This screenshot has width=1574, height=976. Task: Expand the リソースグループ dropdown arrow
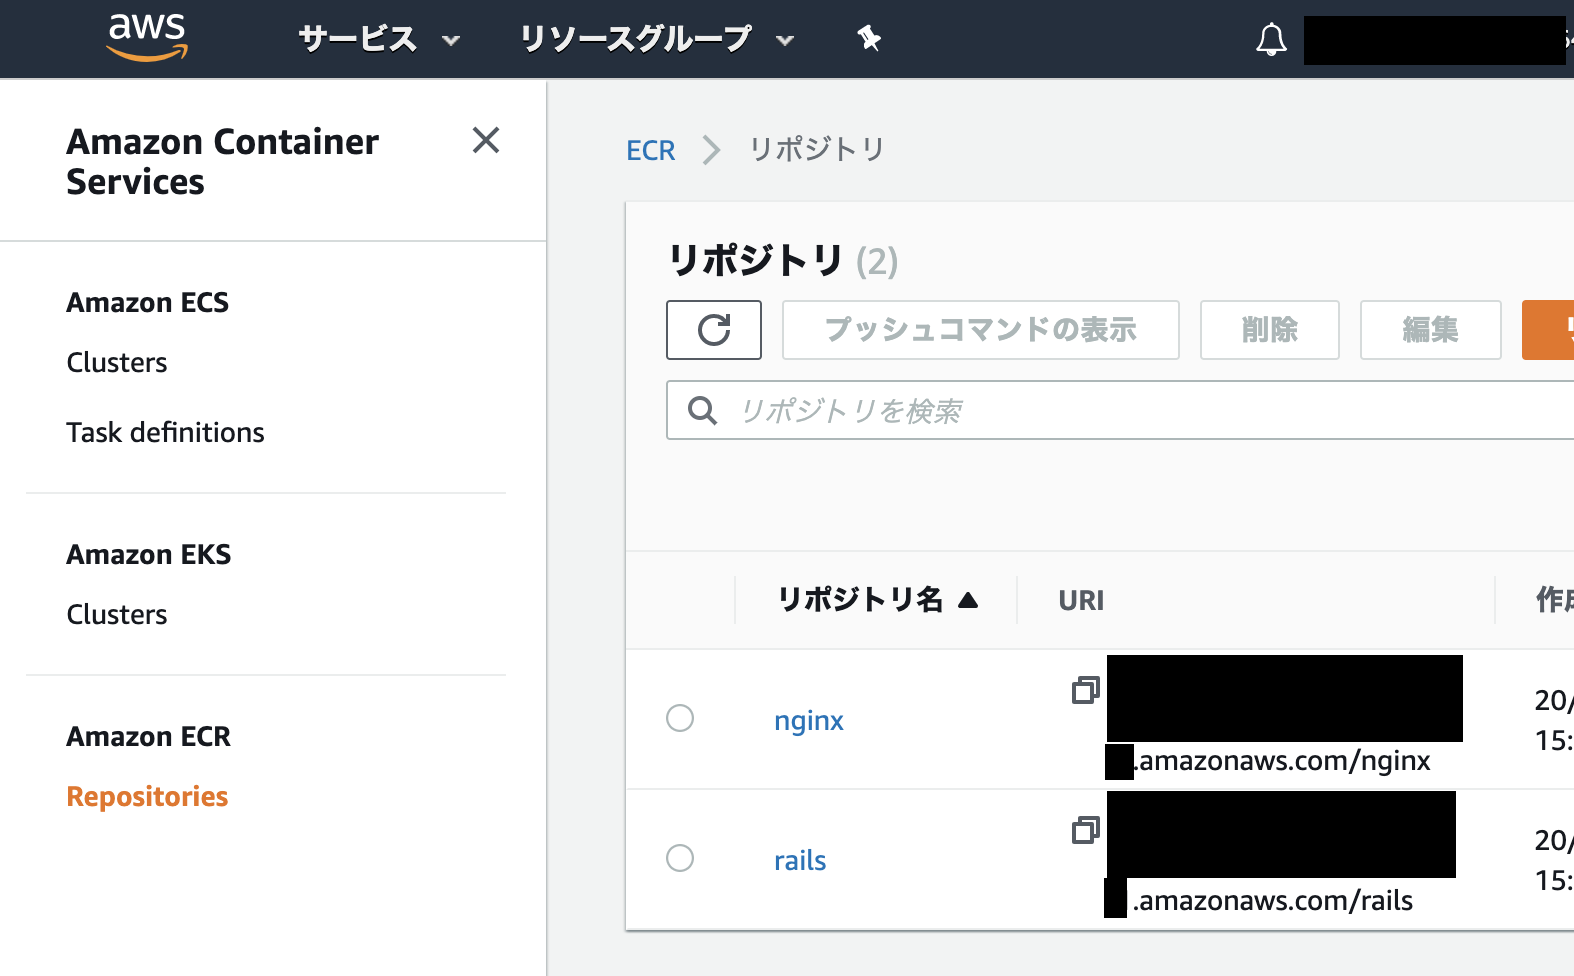coord(785,41)
